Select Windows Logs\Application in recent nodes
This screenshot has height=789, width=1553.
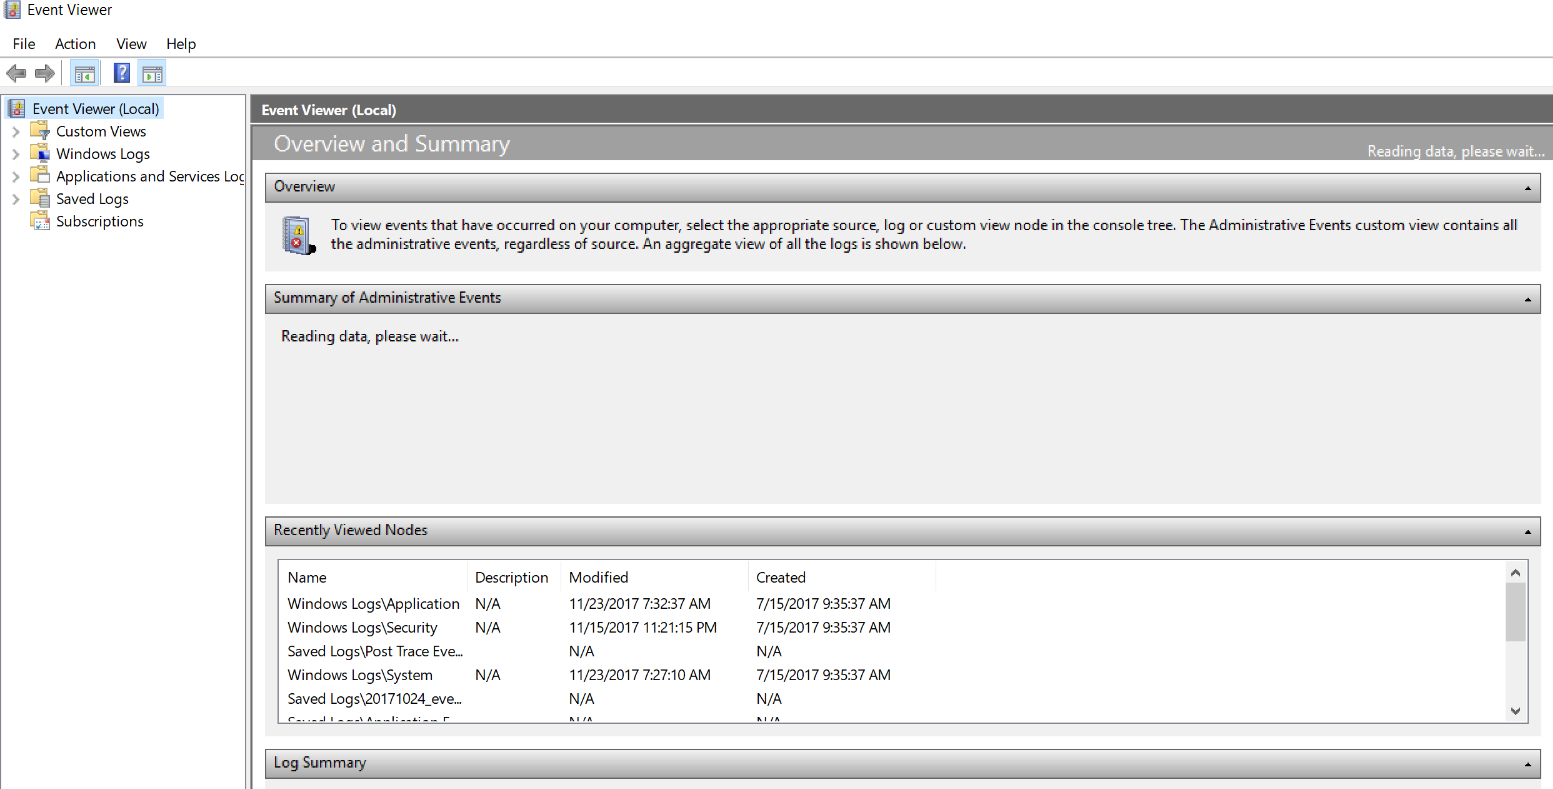point(373,604)
